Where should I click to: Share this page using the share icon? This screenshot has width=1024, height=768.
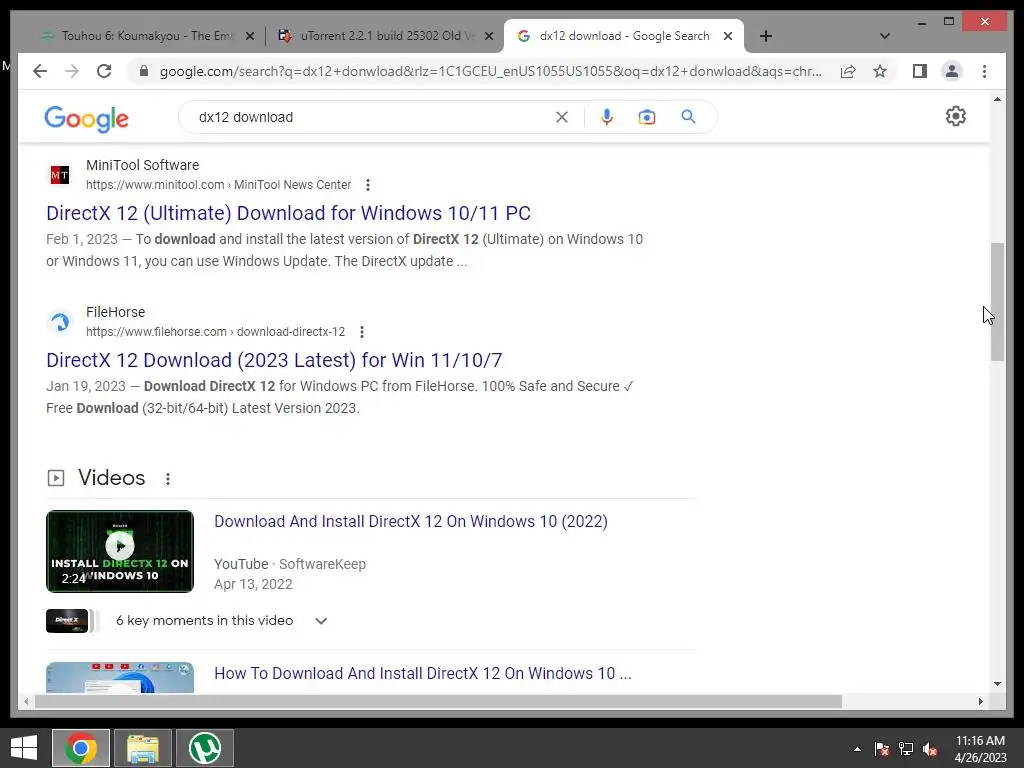(848, 71)
